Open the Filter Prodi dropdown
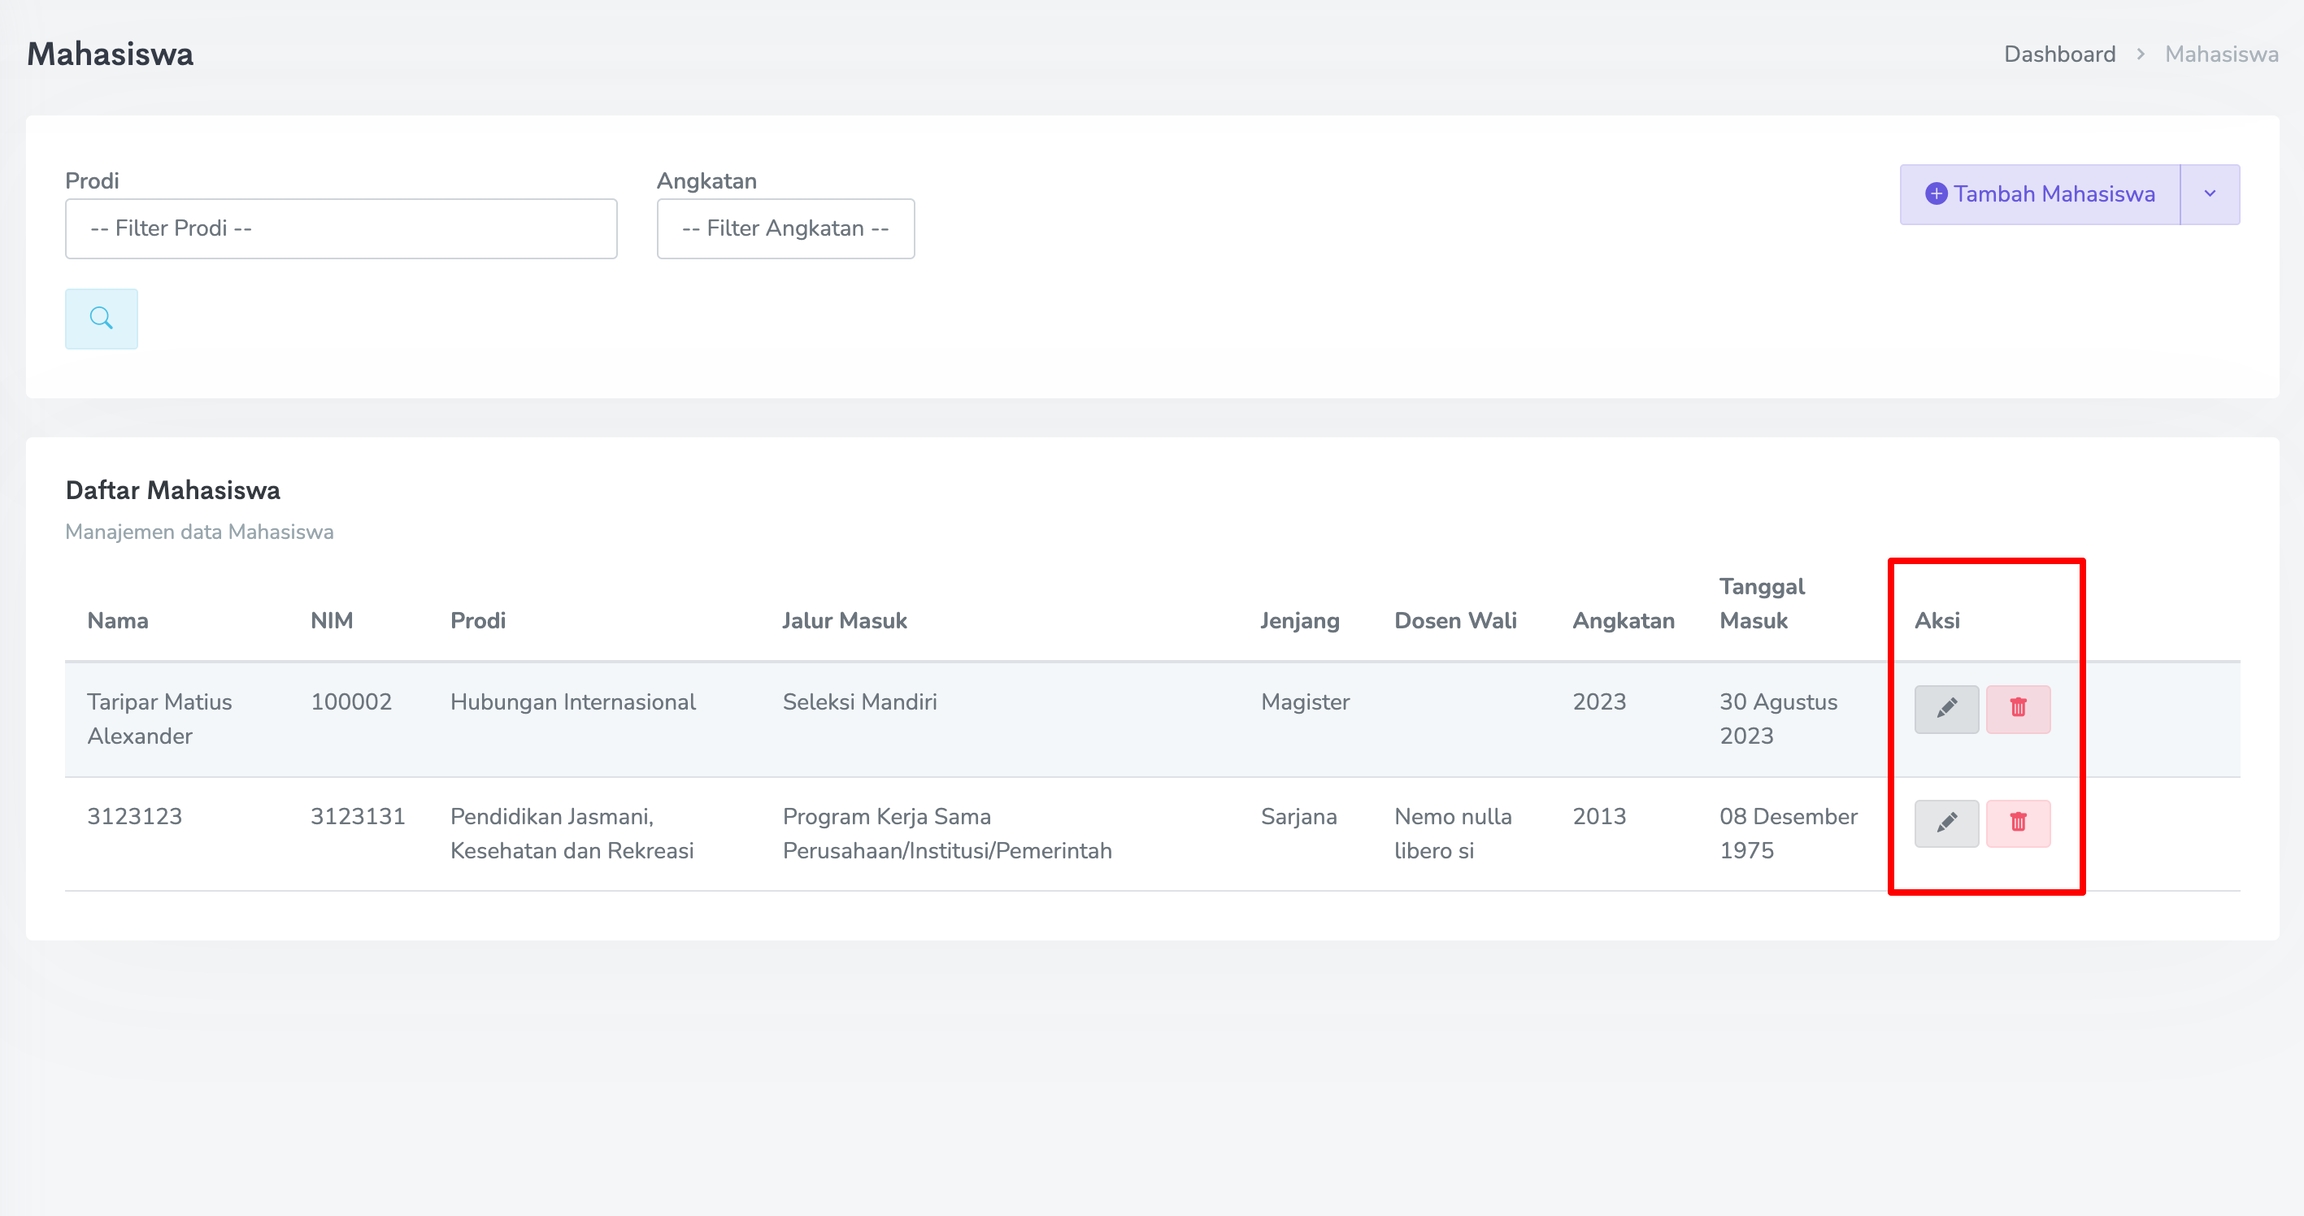 click(x=341, y=229)
